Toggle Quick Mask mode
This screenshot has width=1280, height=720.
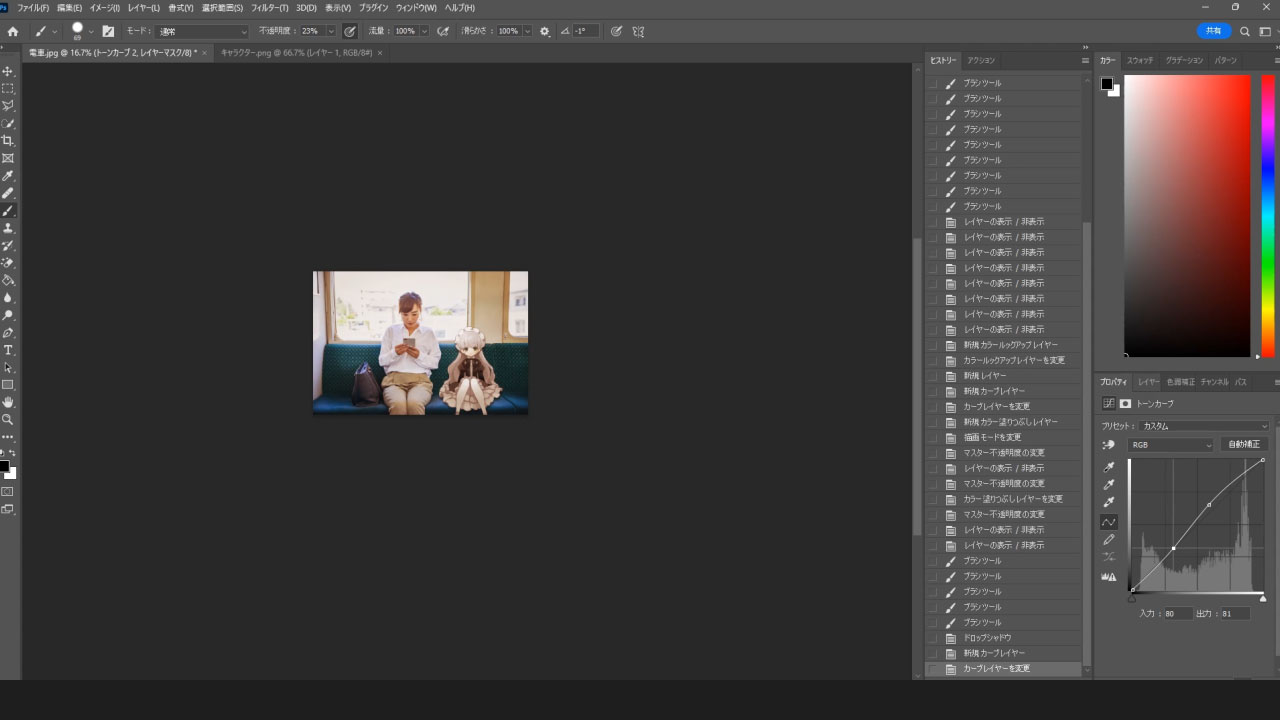pyautogui.click(x=8, y=492)
